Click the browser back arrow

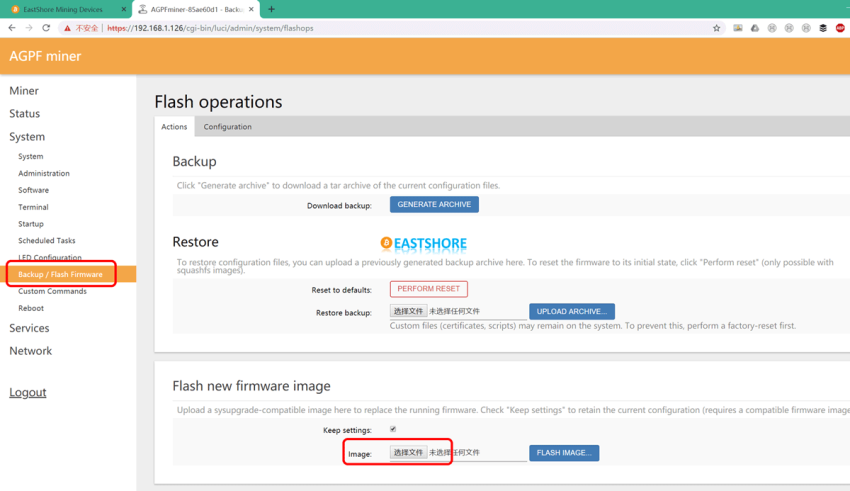(x=12, y=28)
